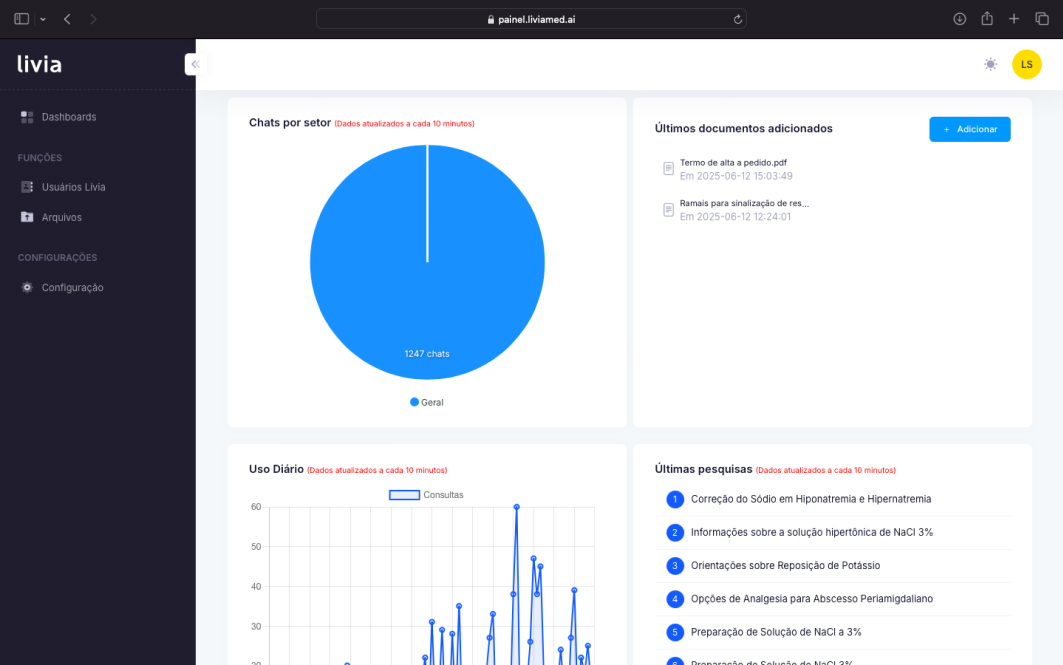
Task: Toggle light/dark theme sun icon
Action: click(x=990, y=64)
